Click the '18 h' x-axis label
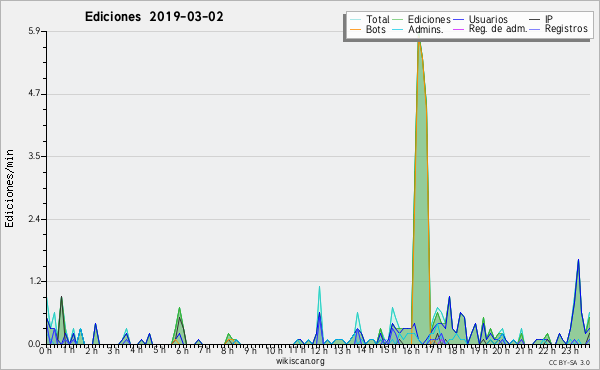600x370 pixels. pyautogui.click(x=457, y=350)
